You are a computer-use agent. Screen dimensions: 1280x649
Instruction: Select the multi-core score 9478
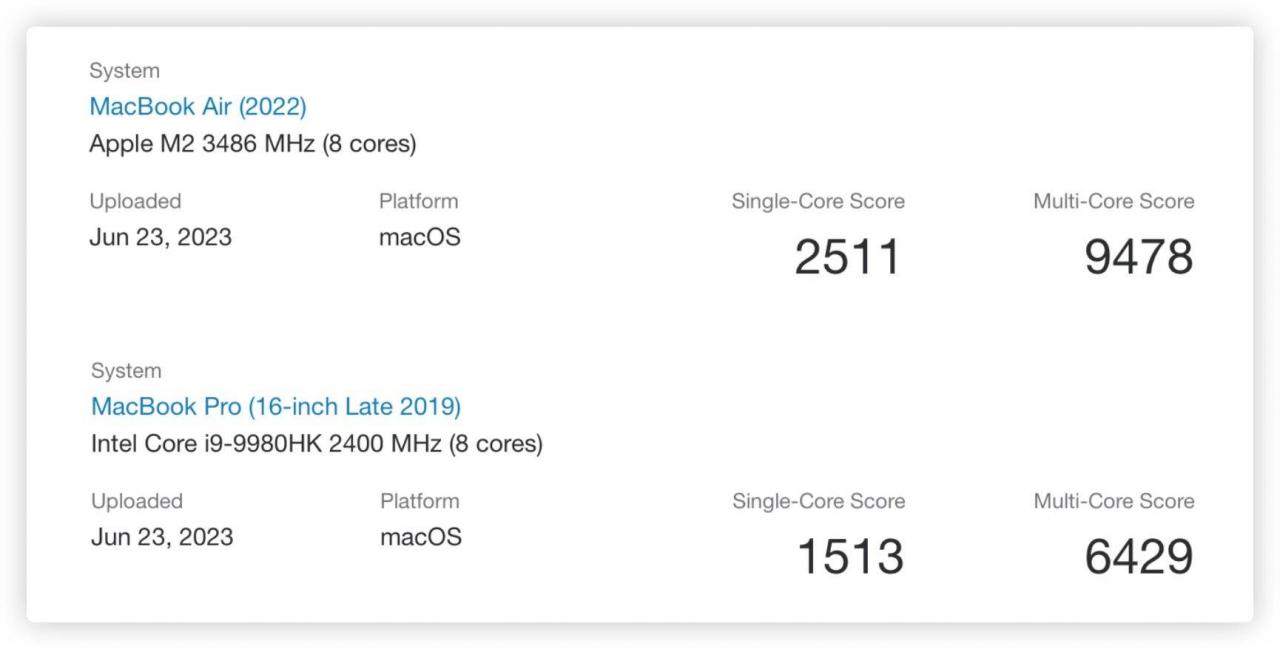1138,257
